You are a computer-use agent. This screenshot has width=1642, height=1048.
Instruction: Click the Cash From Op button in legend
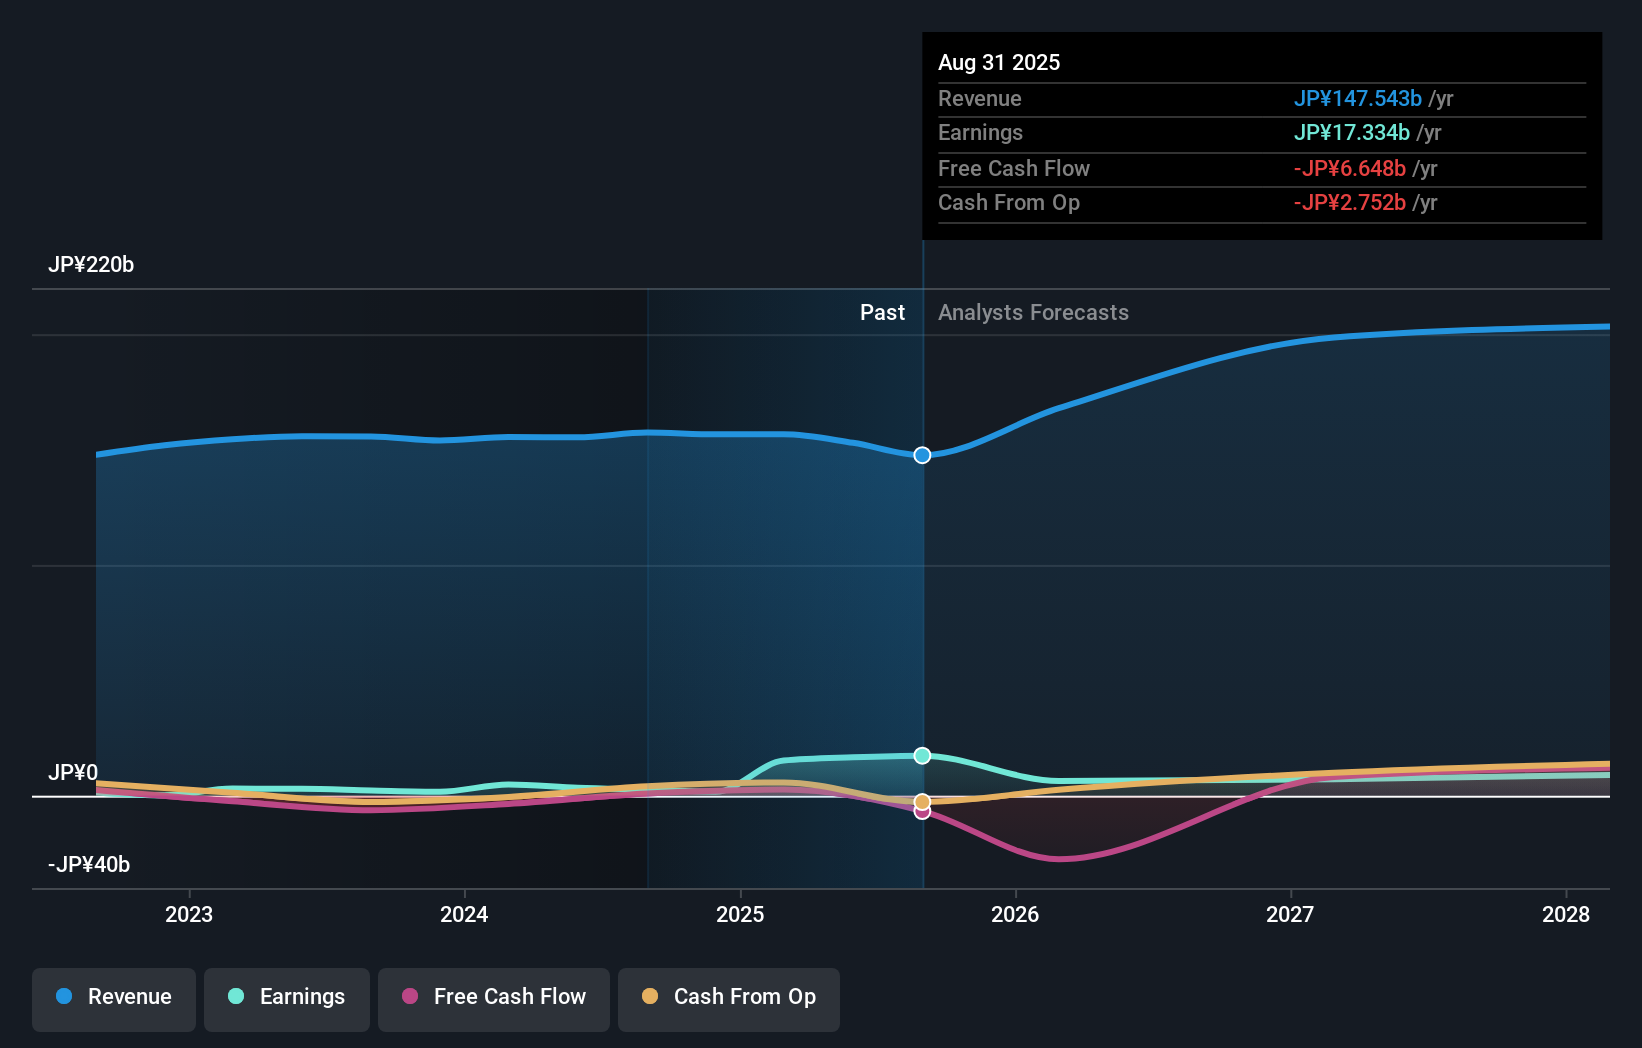pos(728,997)
